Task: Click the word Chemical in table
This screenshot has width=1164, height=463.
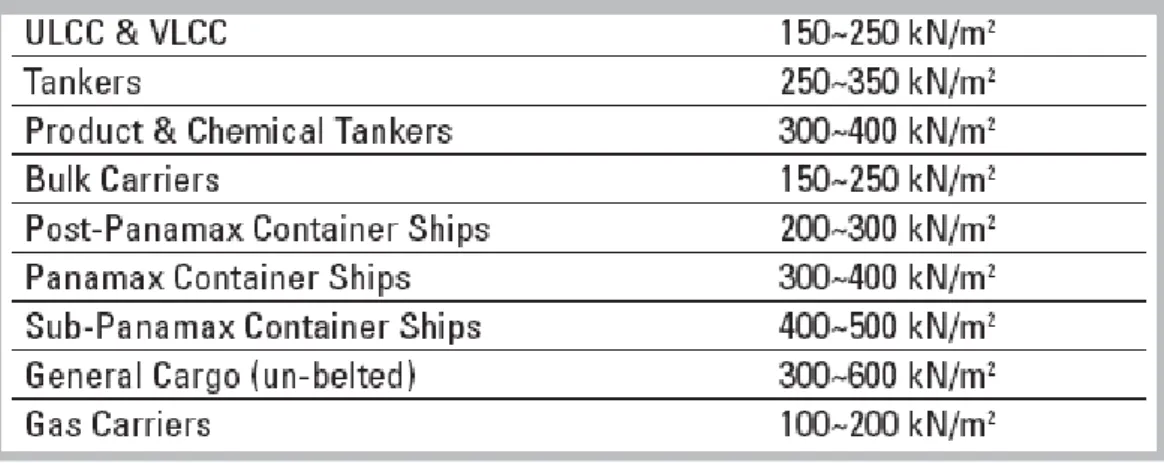Action: tap(255, 131)
